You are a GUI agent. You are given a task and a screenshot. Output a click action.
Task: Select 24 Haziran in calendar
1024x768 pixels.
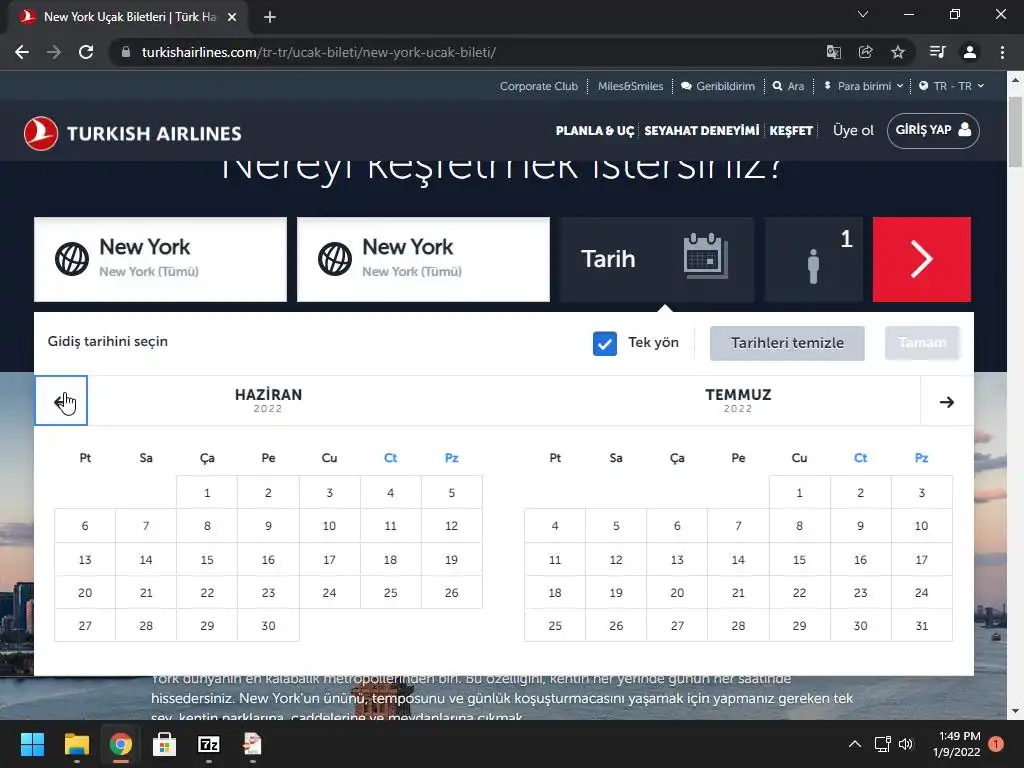329,593
